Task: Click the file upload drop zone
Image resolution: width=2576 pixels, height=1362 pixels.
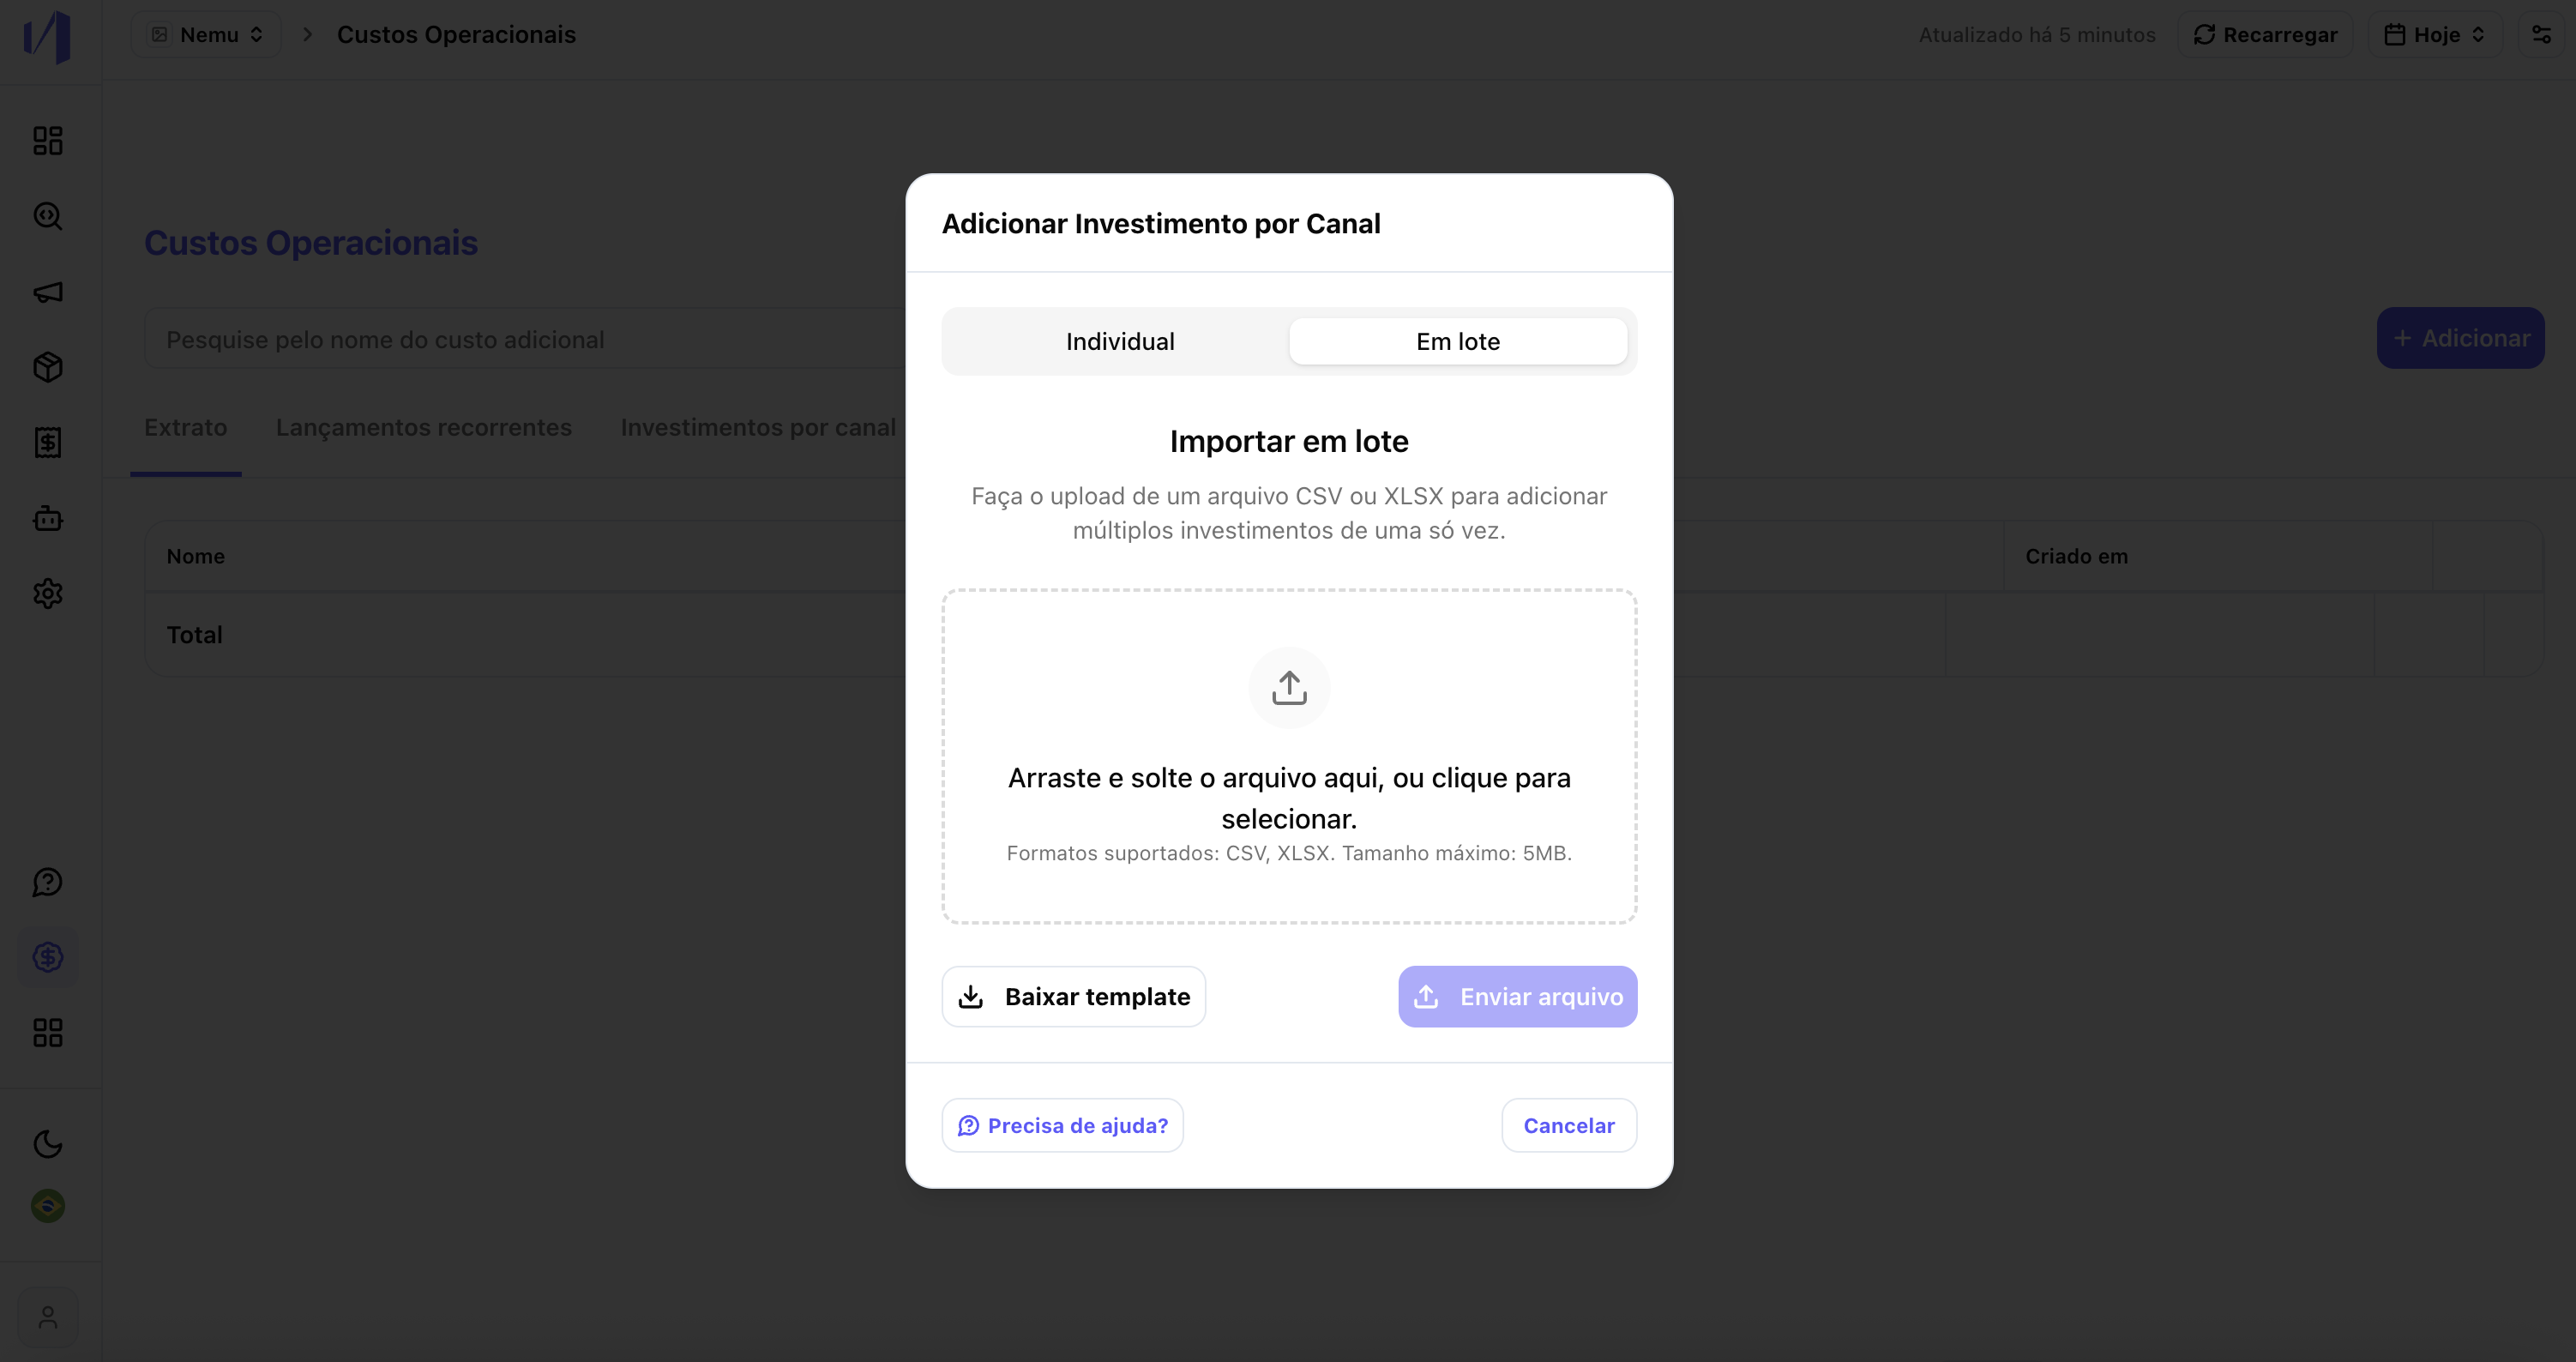Action: coord(1289,757)
